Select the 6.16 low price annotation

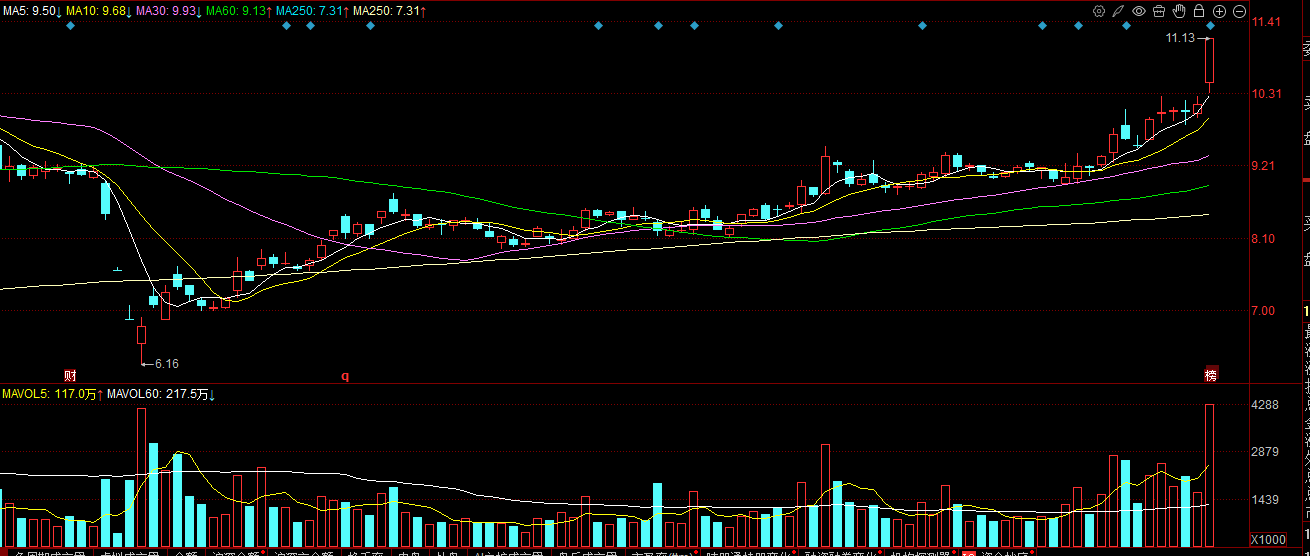(166, 364)
